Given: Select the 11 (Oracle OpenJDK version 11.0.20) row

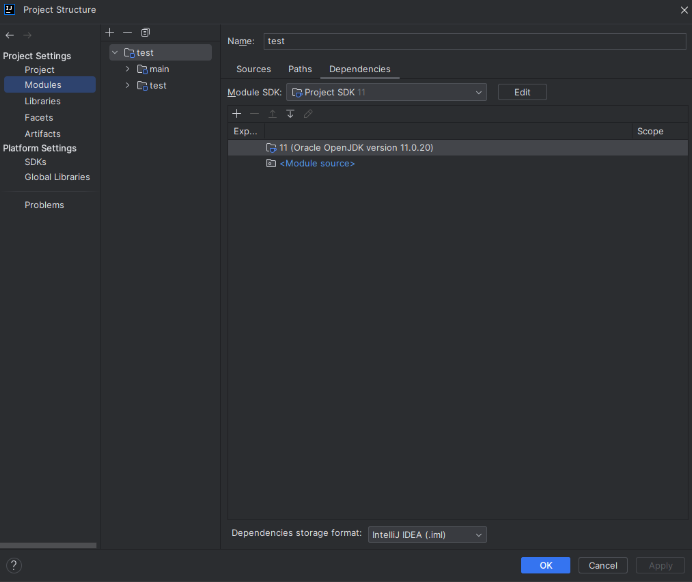Looking at the screenshot, I should (x=458, y=148).
